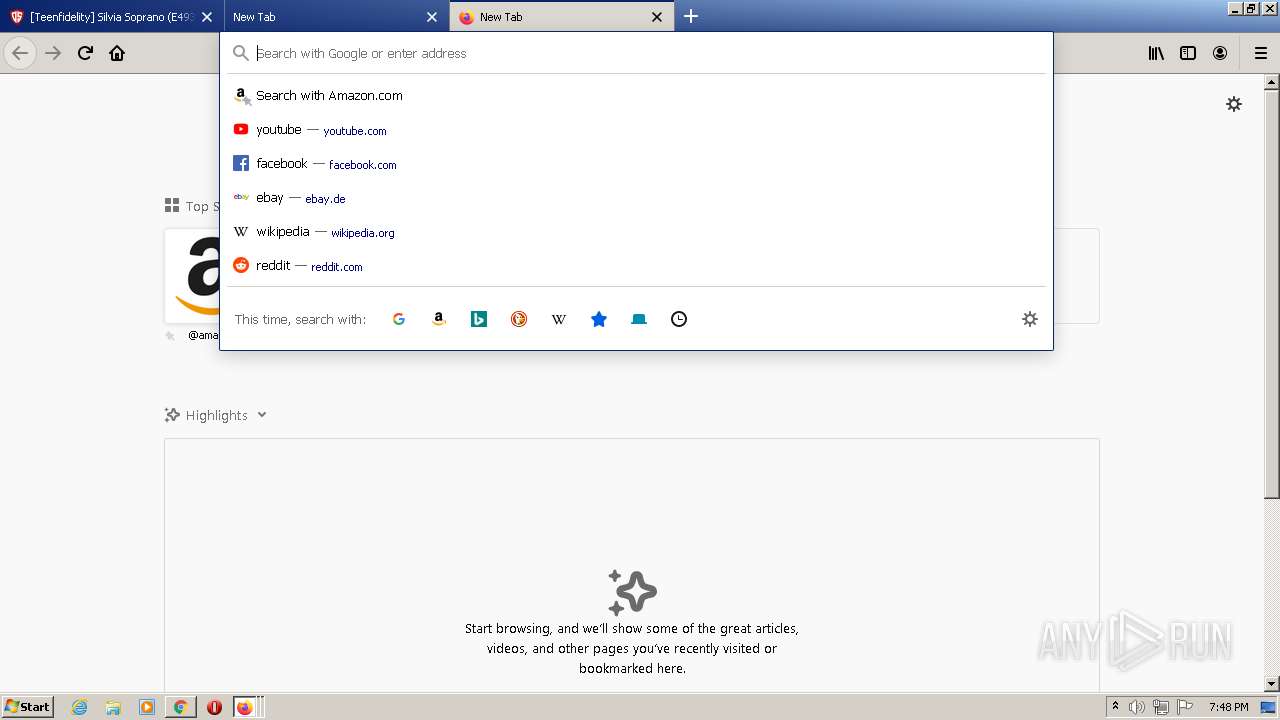Switch to the Teenfidelity Silvia Soprano tab
Image resolution: width=1280 pixels, height=720 pixels.
[112, 17]
